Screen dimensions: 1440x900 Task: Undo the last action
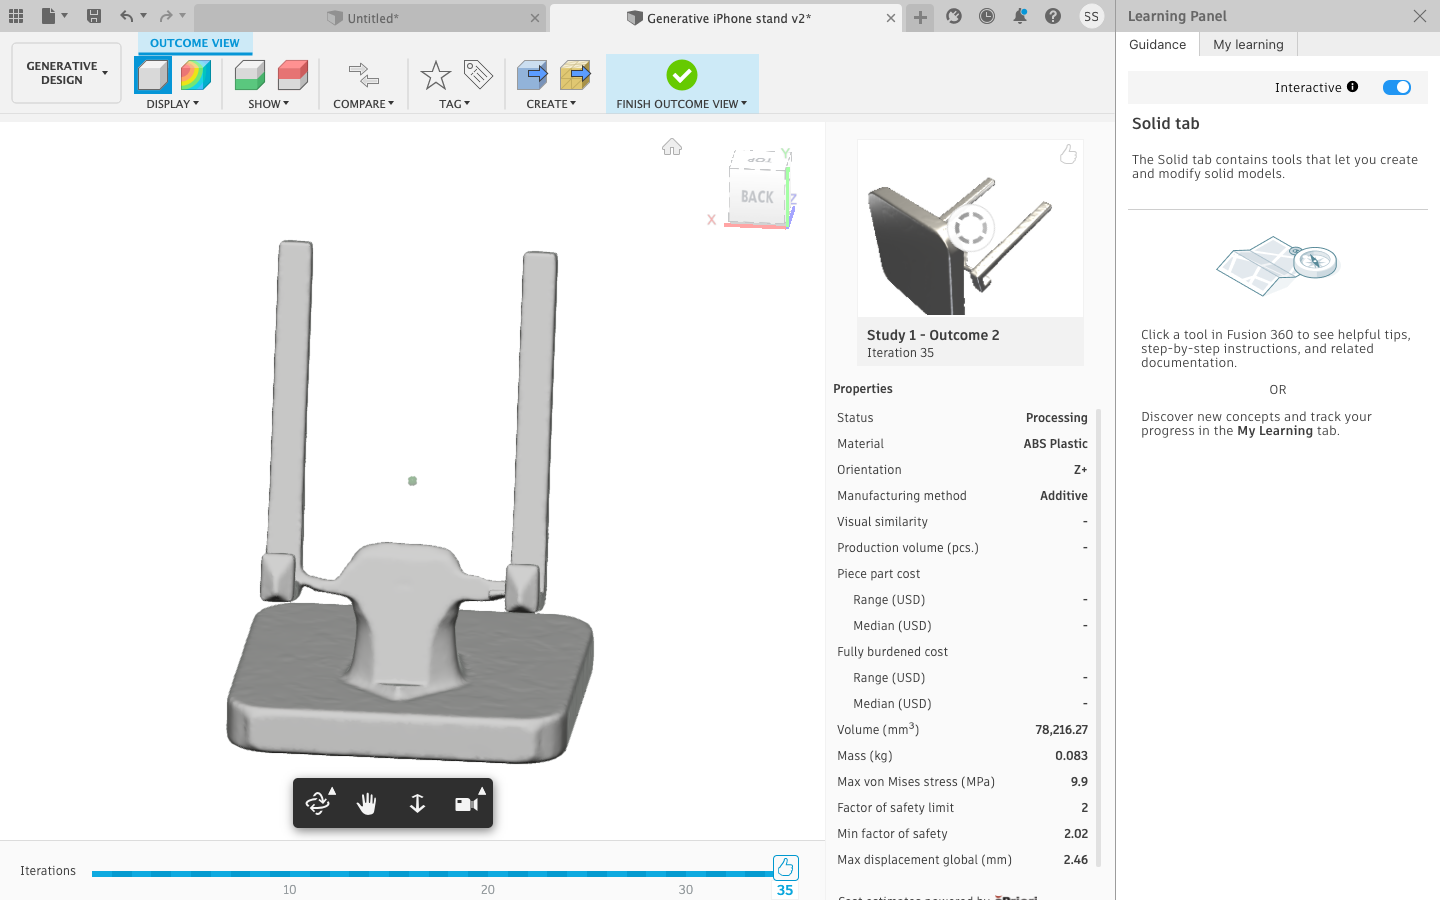click(126, 16)
